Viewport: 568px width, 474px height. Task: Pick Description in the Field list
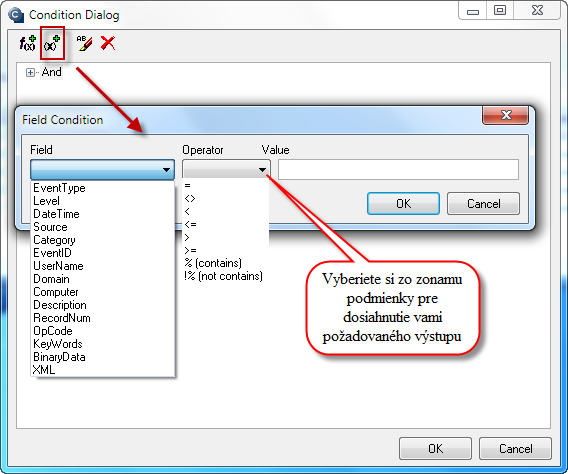103,305
